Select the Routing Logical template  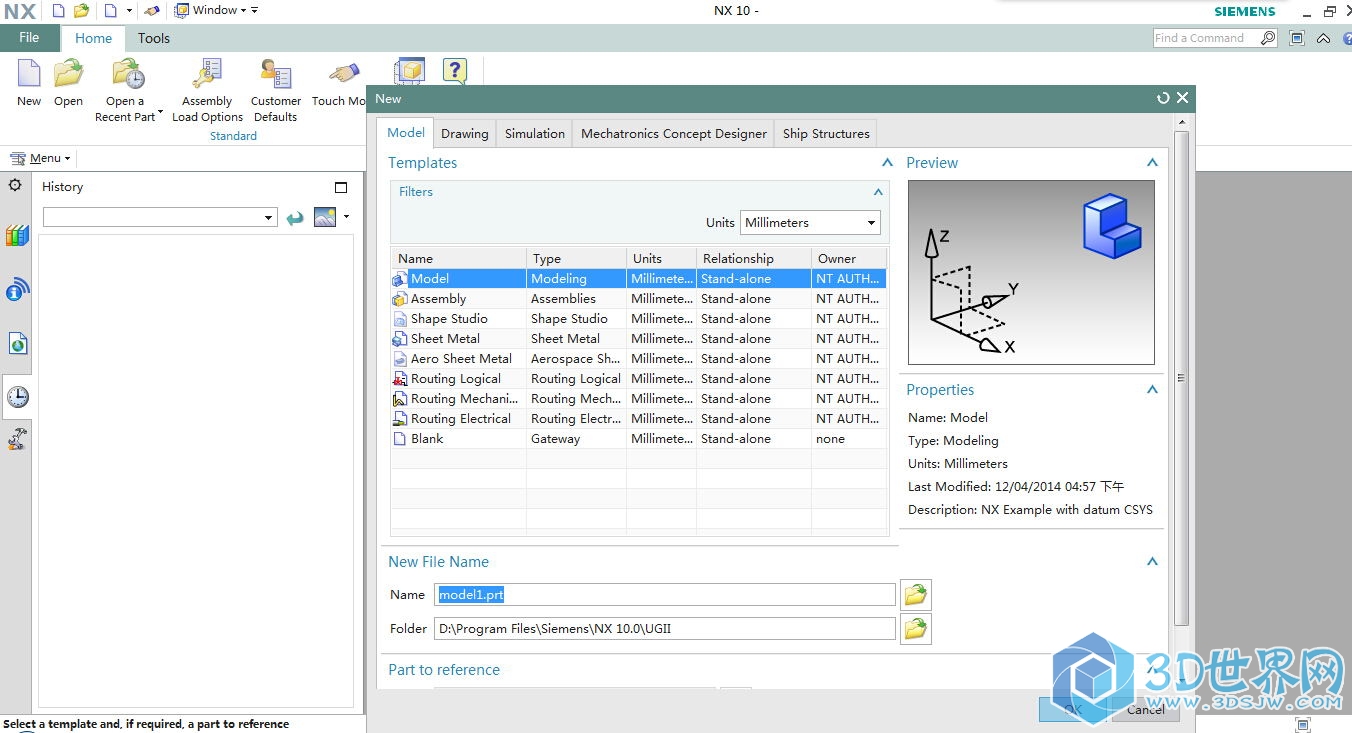tap(638, 379)
